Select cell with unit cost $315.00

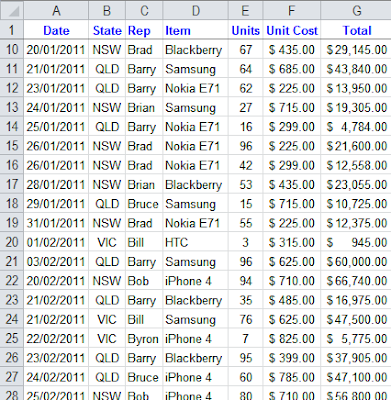click(292, 242)
